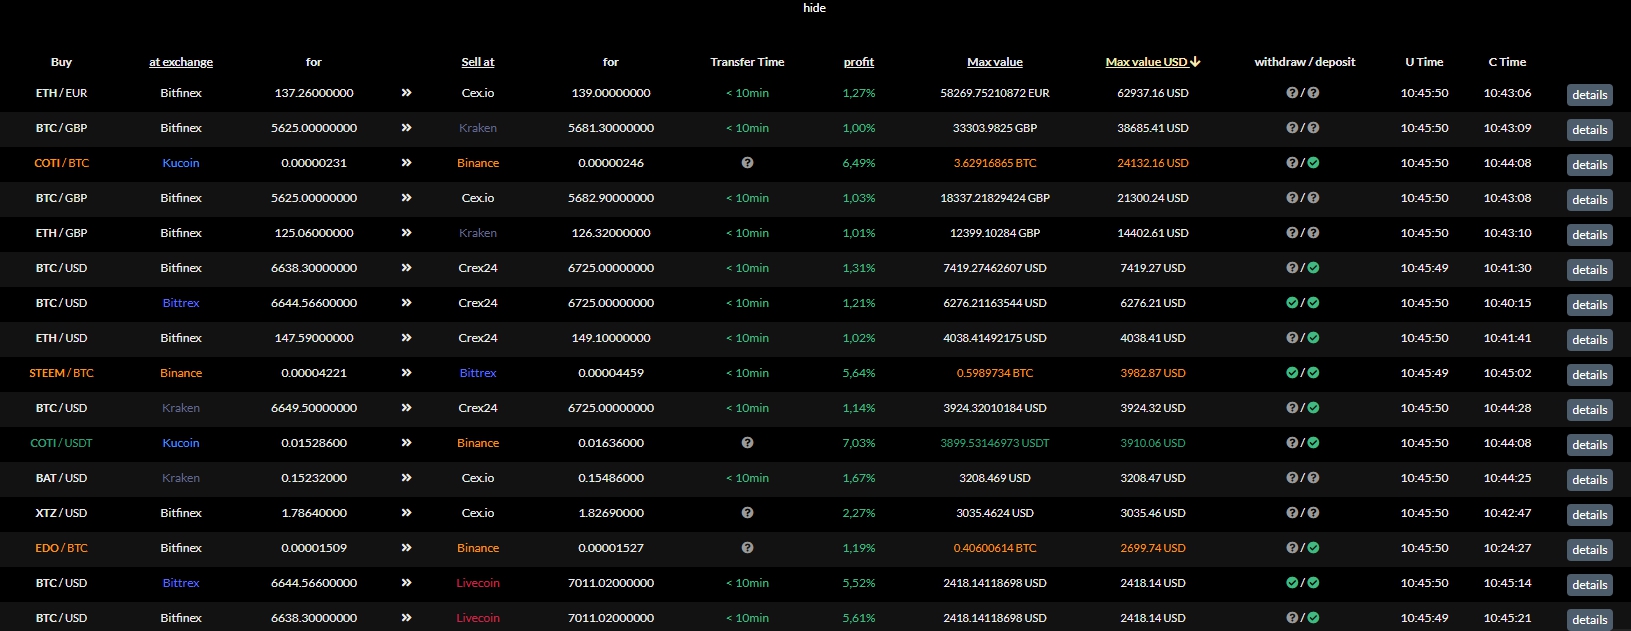Click Cex.io sell exchange in XTZ/USD row
The height and width of the screenshot is (631, 1631).
pyautogui.click(x=478, y=513)
